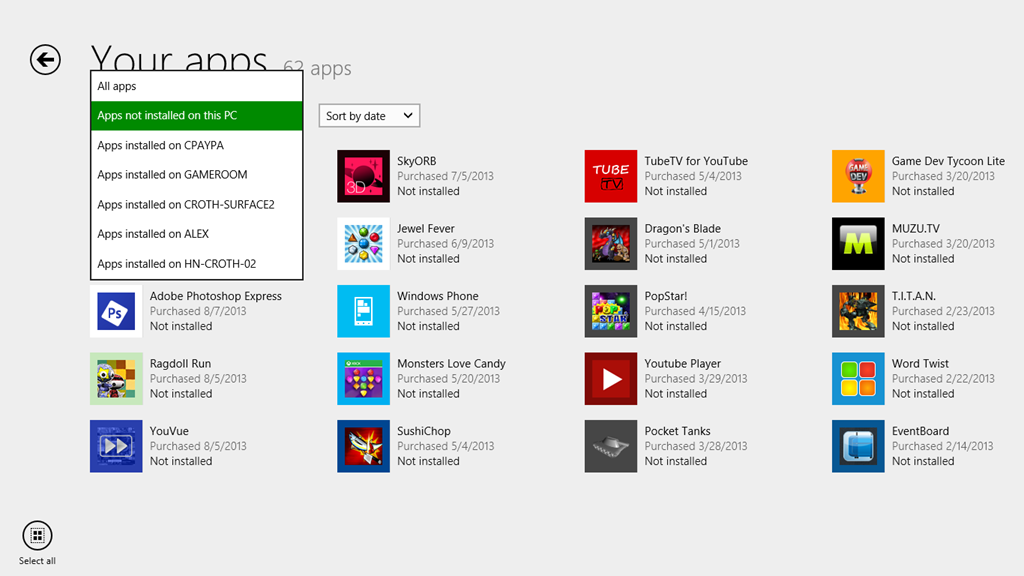Click the Purchased 2/14/2013 date
The height and width of the screenshot is (576, 1024).
tap(942, 446)
